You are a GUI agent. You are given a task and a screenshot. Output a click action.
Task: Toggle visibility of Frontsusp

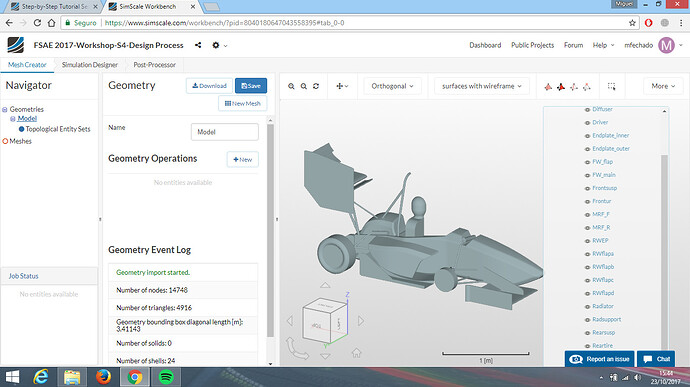click(x=587, y=188)
